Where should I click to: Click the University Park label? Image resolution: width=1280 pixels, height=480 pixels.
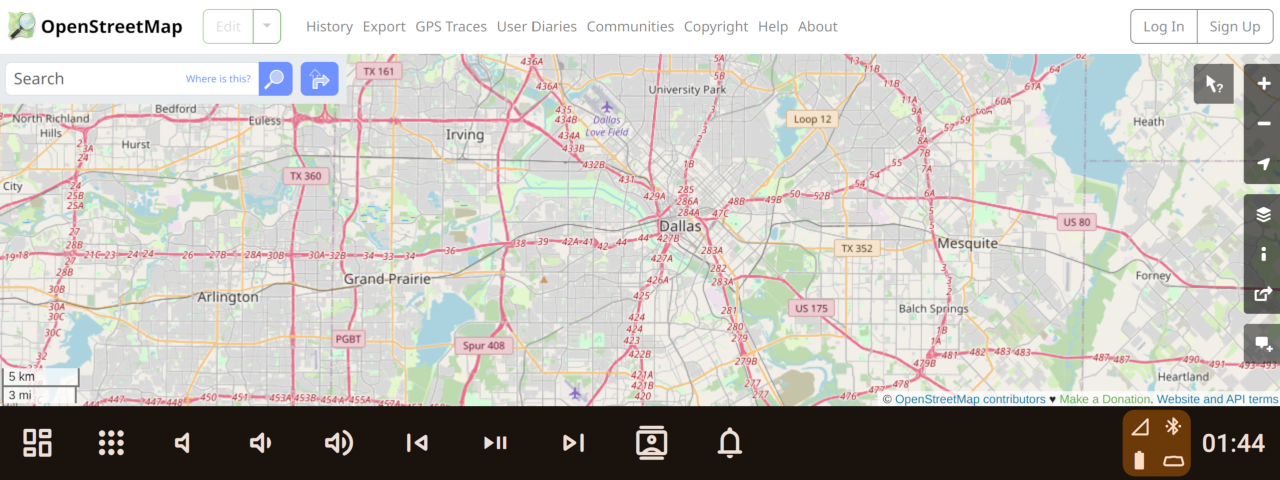(687, 89)
